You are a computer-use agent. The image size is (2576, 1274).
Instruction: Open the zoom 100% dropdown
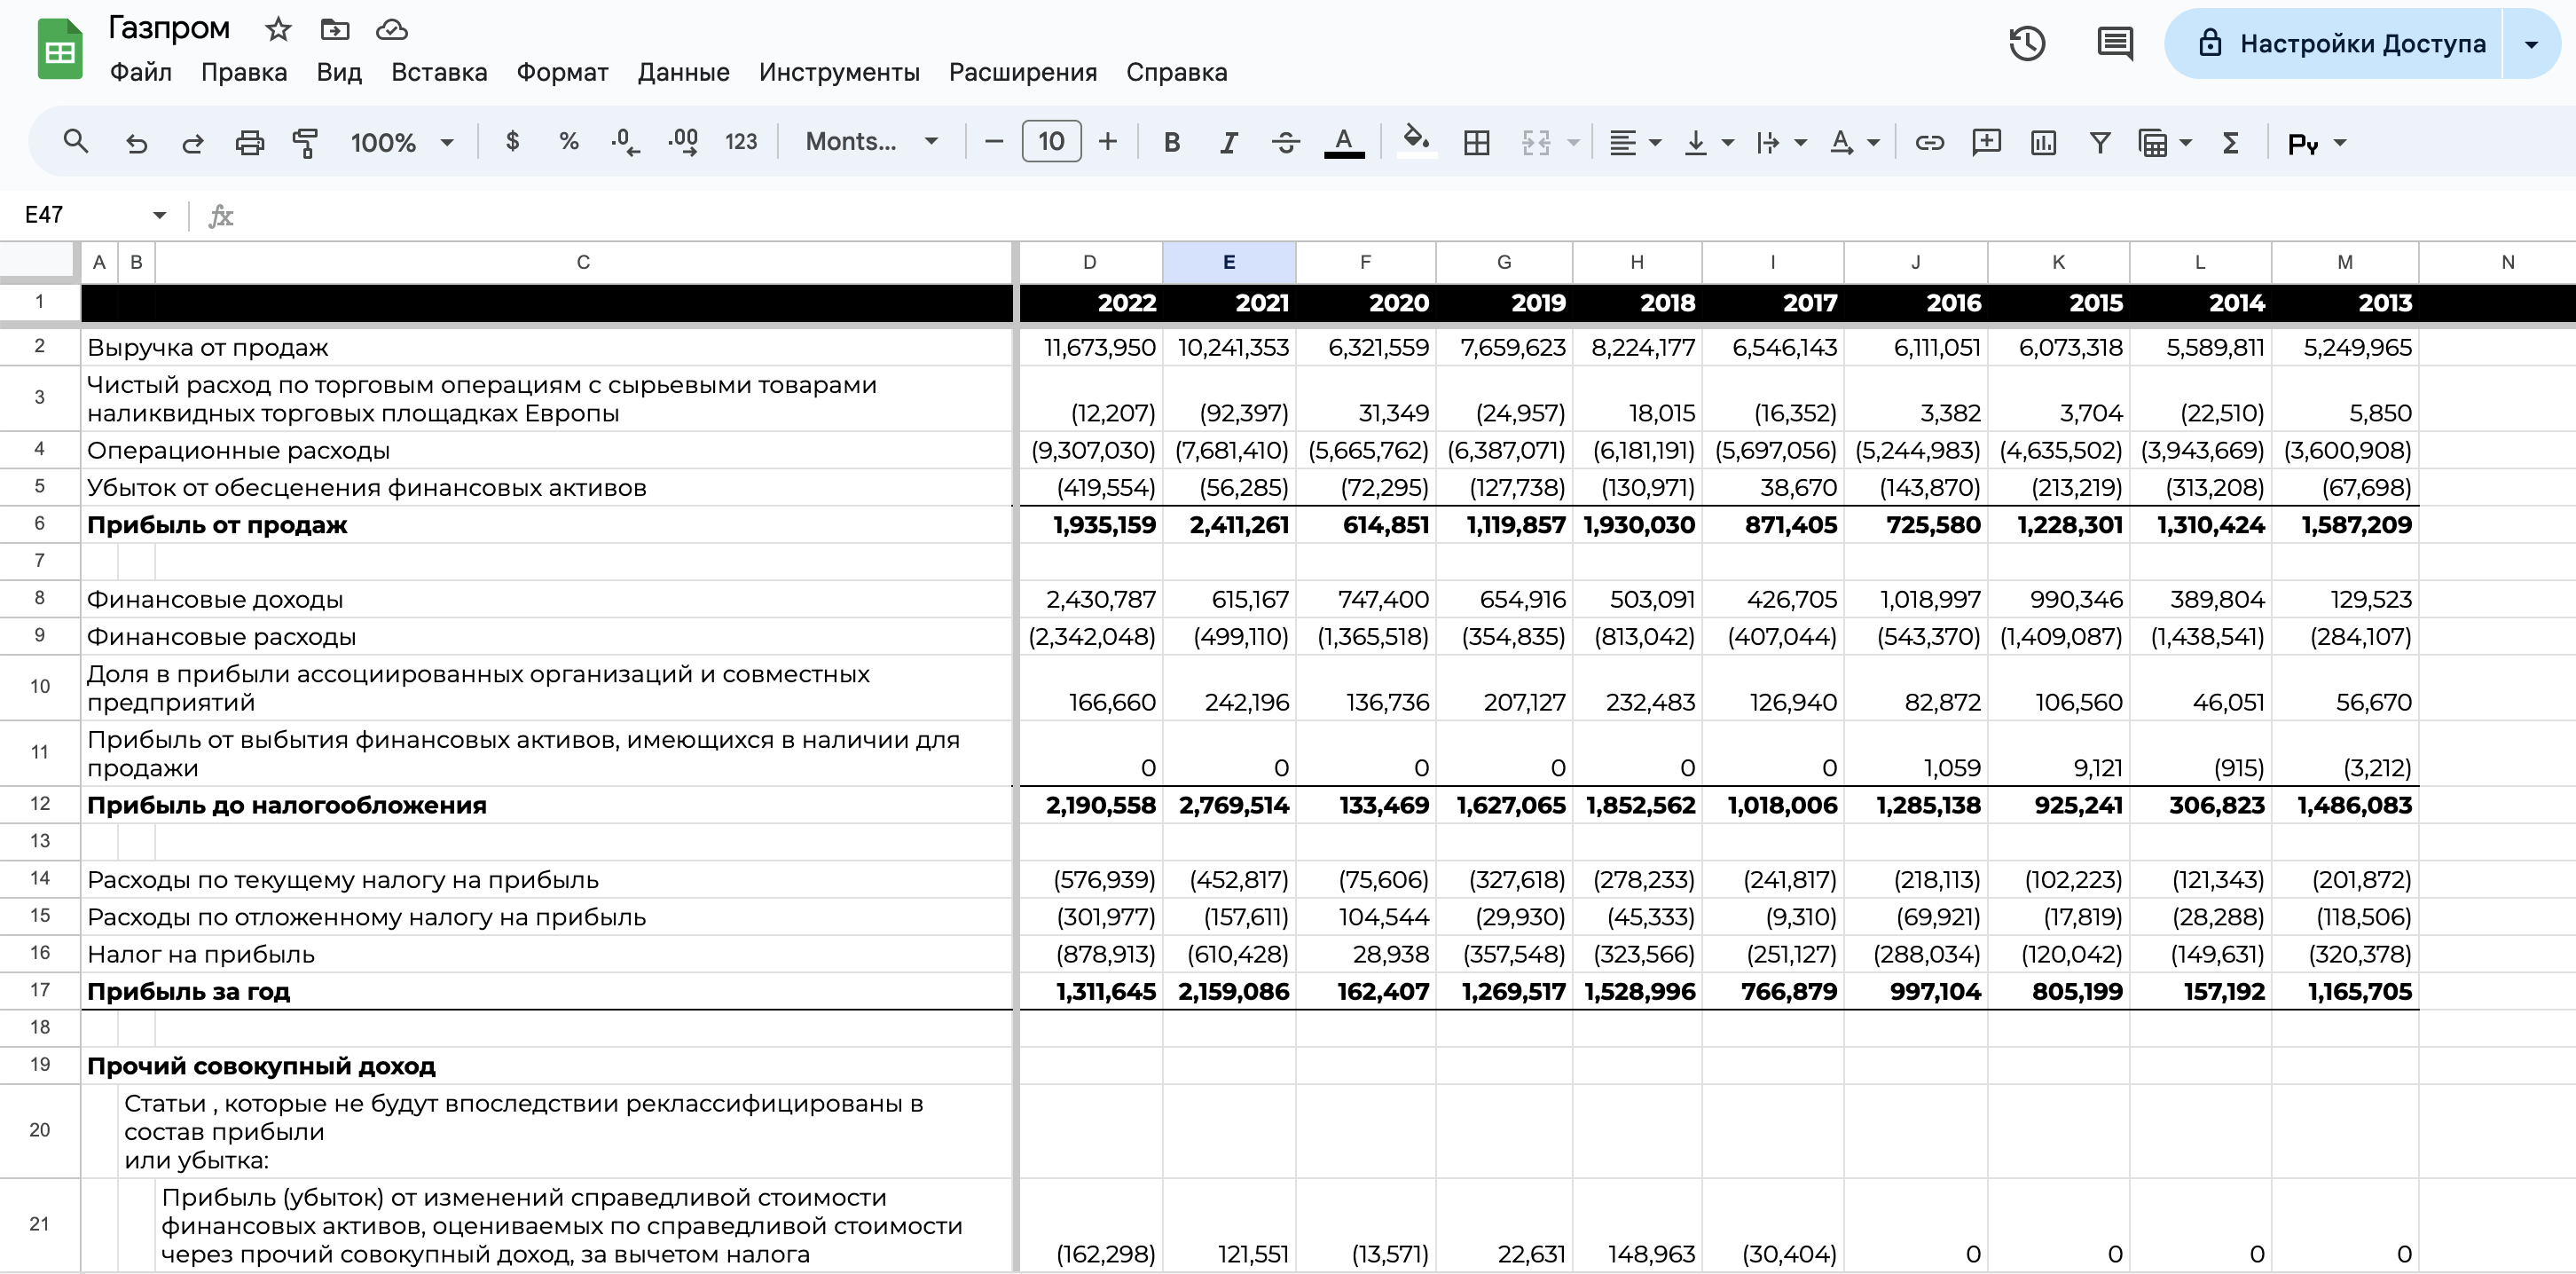pos(402,142)
